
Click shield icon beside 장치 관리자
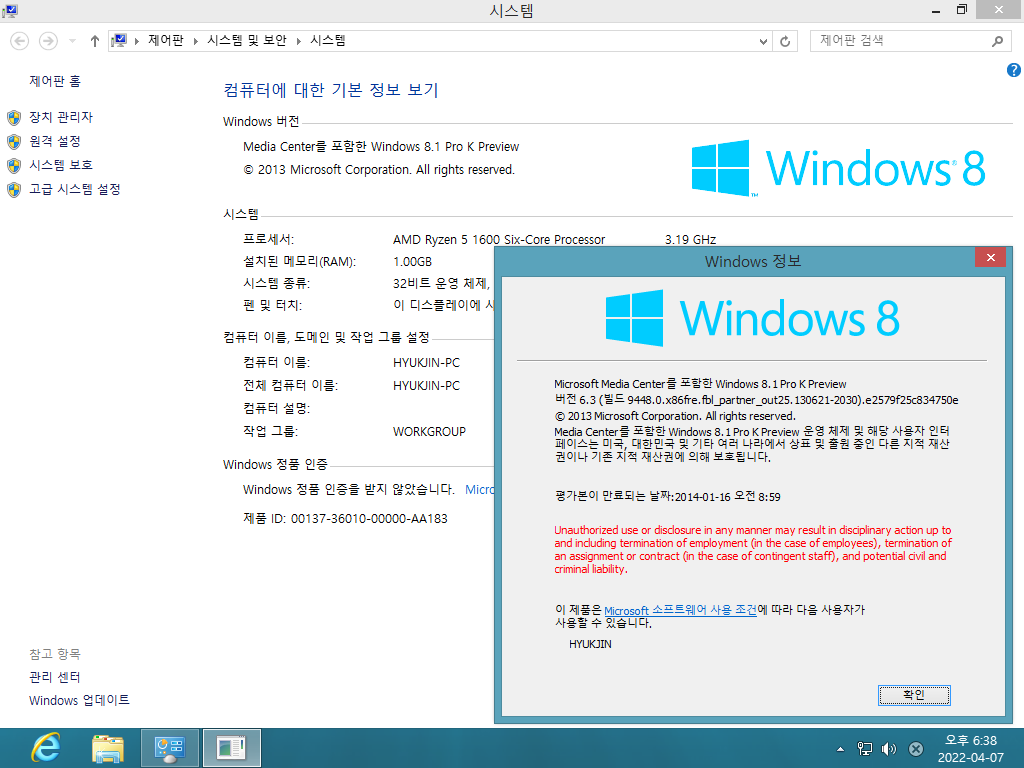14,118
